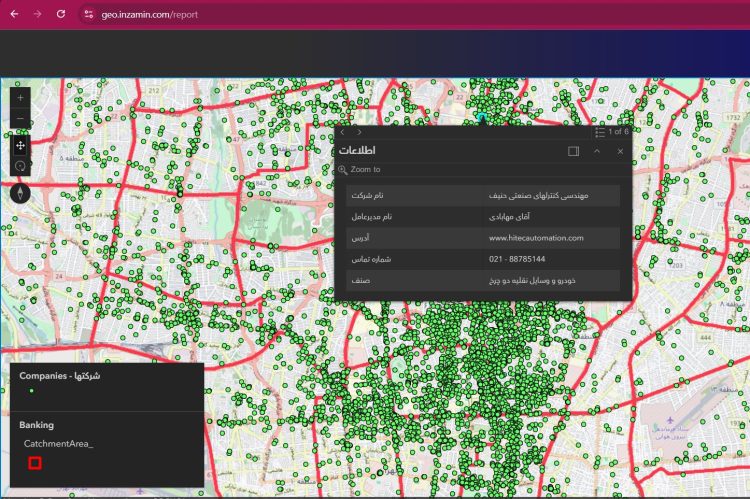The width and height of the screenshot is (750, 499).
Task: Go to the previous selected feature
Action: click(342, 132)
